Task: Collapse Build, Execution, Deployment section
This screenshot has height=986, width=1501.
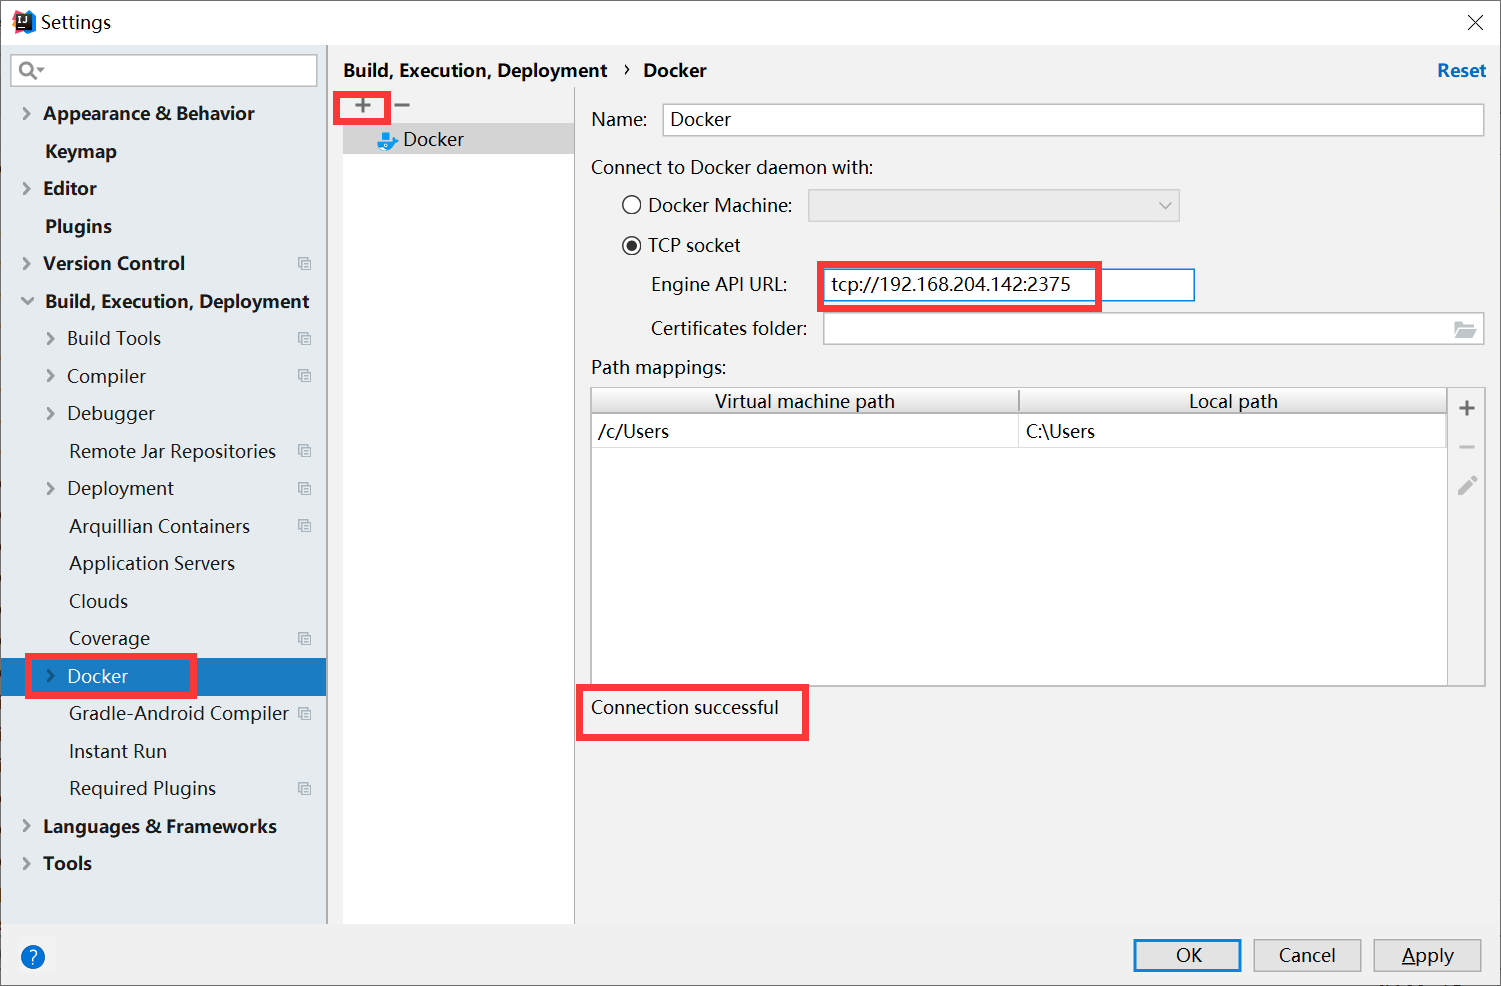Action: [27, 301]
